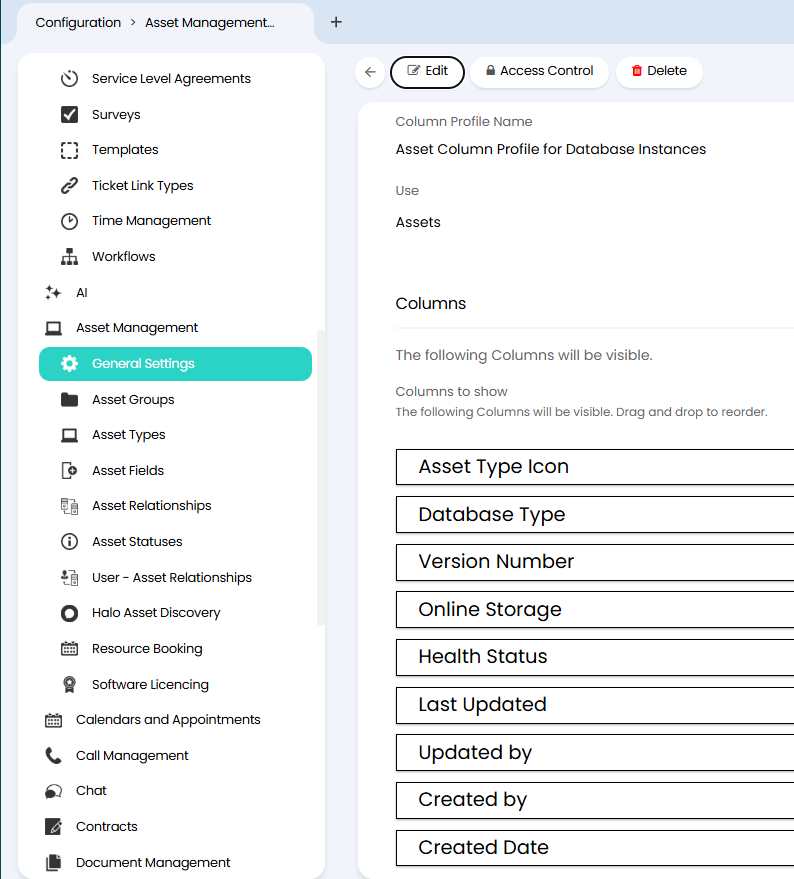The height and width of the screenshot is (879, 794).
Task: Click the Surveys checkmark icon
Action: (69, 114)
